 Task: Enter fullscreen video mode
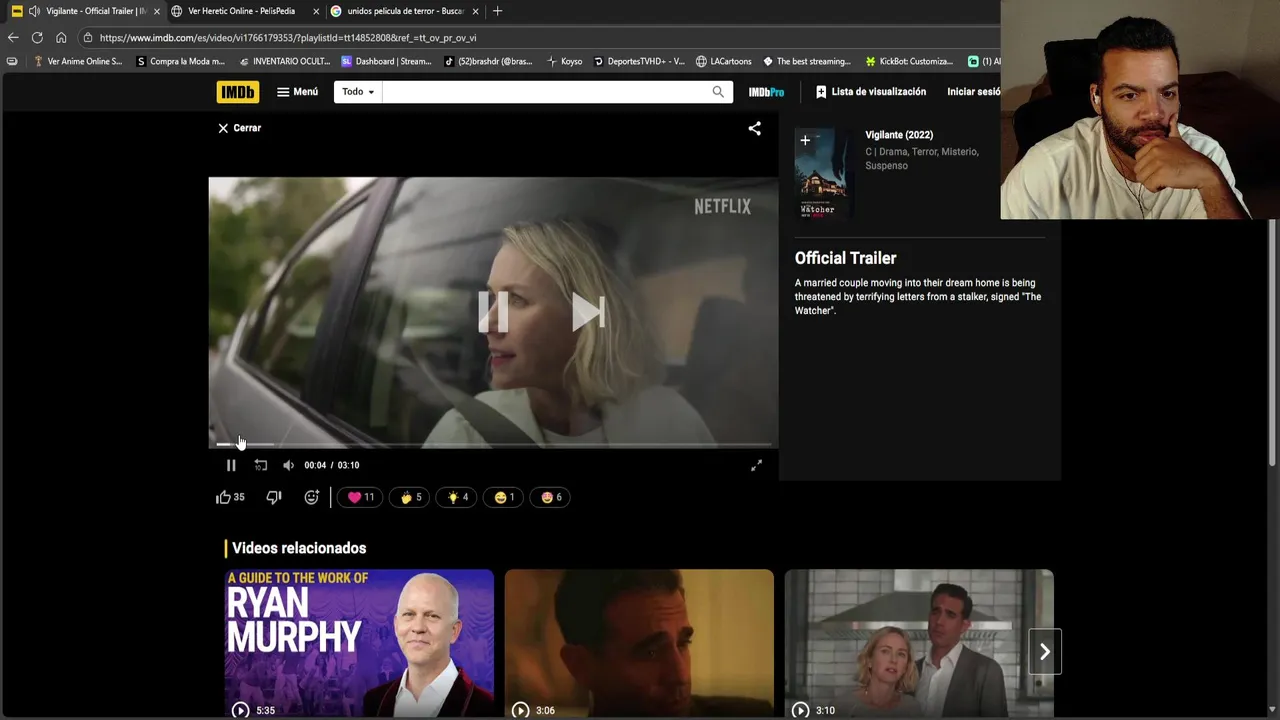coord(756,465)
